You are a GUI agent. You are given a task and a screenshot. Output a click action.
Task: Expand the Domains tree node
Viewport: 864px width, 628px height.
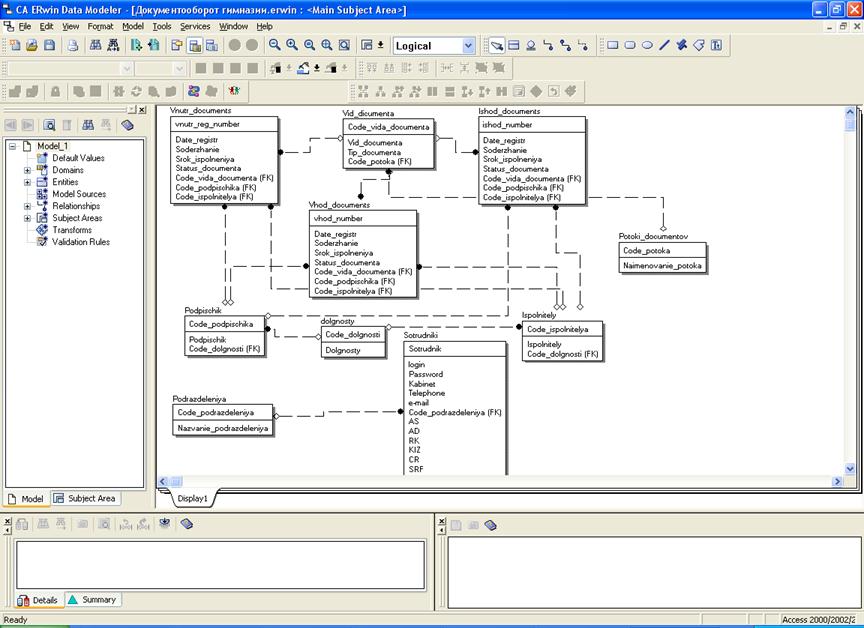pos(27,170)
